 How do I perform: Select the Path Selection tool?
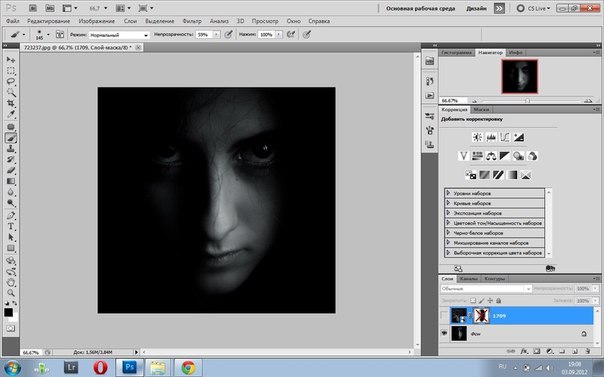coord(11,237)
